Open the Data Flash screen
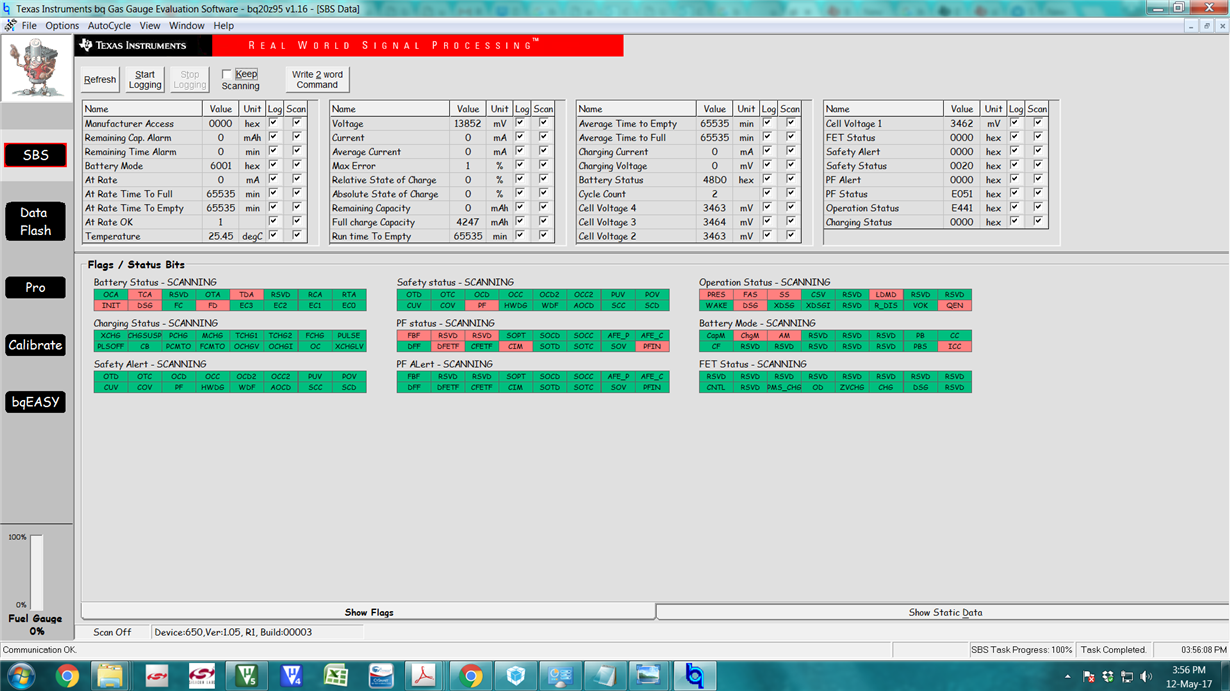This screenshot has width=1230, height=691. 35,222
